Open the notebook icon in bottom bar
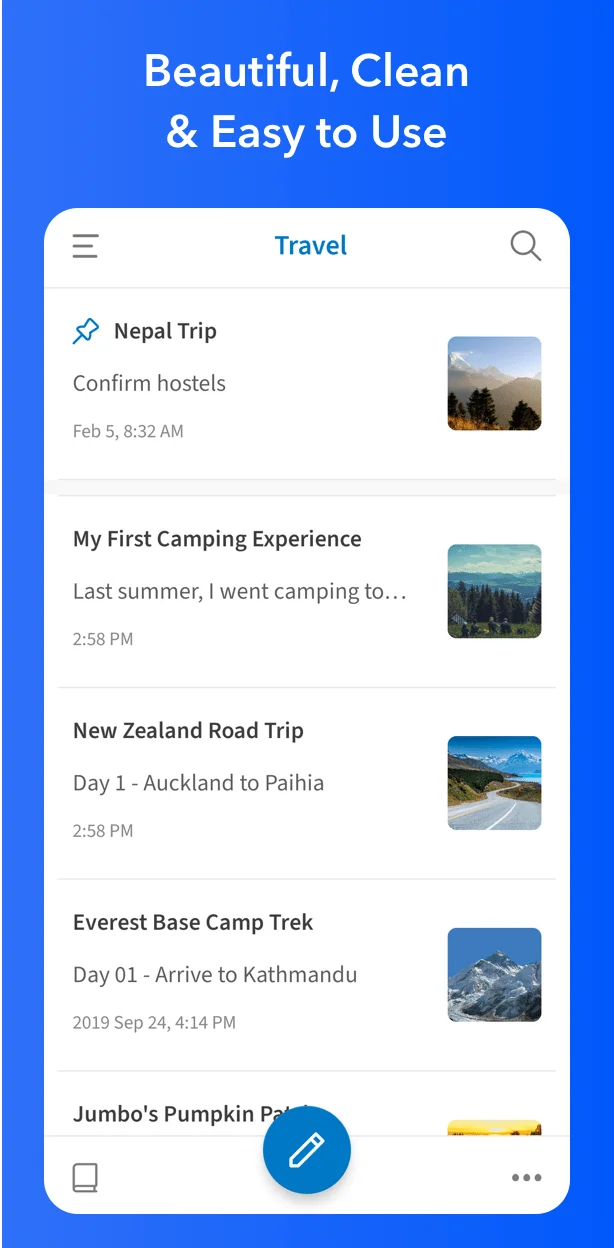The height and width of the screenshot is (1248, 614). [85, 1178]
